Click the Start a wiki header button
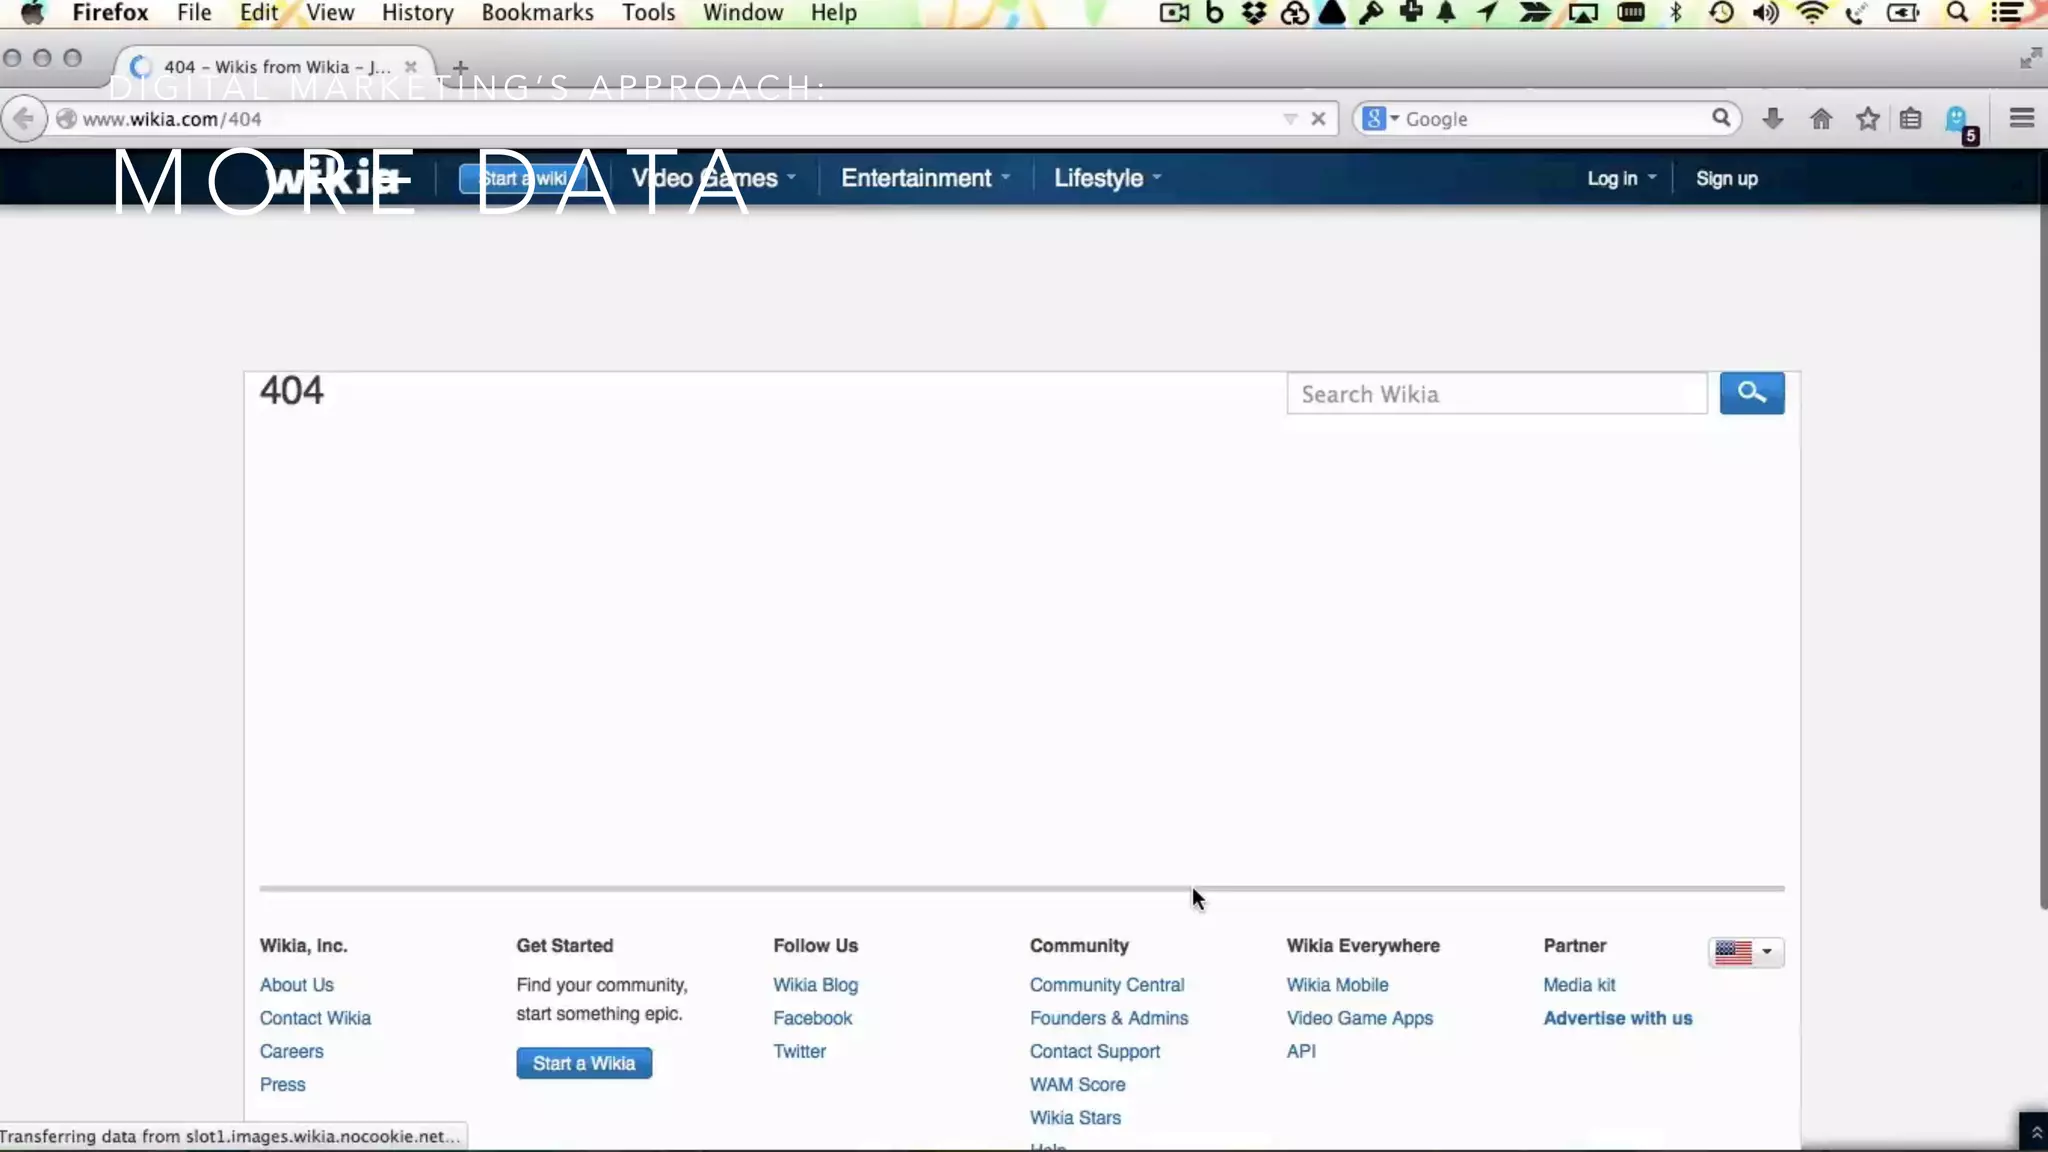Image resolution: width=2048 pixels, height=1152 pixels. click(x=524, y=178)
